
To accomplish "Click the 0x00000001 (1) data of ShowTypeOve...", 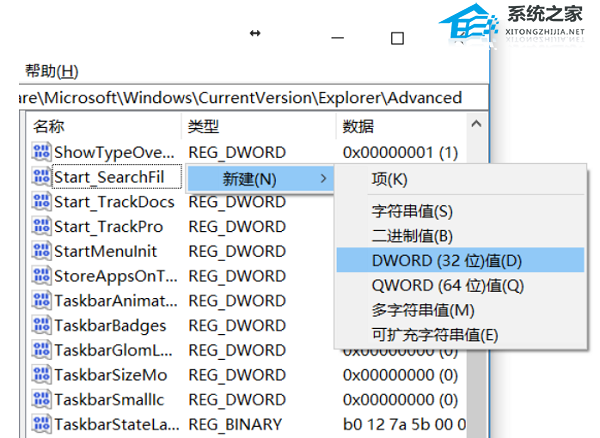I will coord(400,153).
